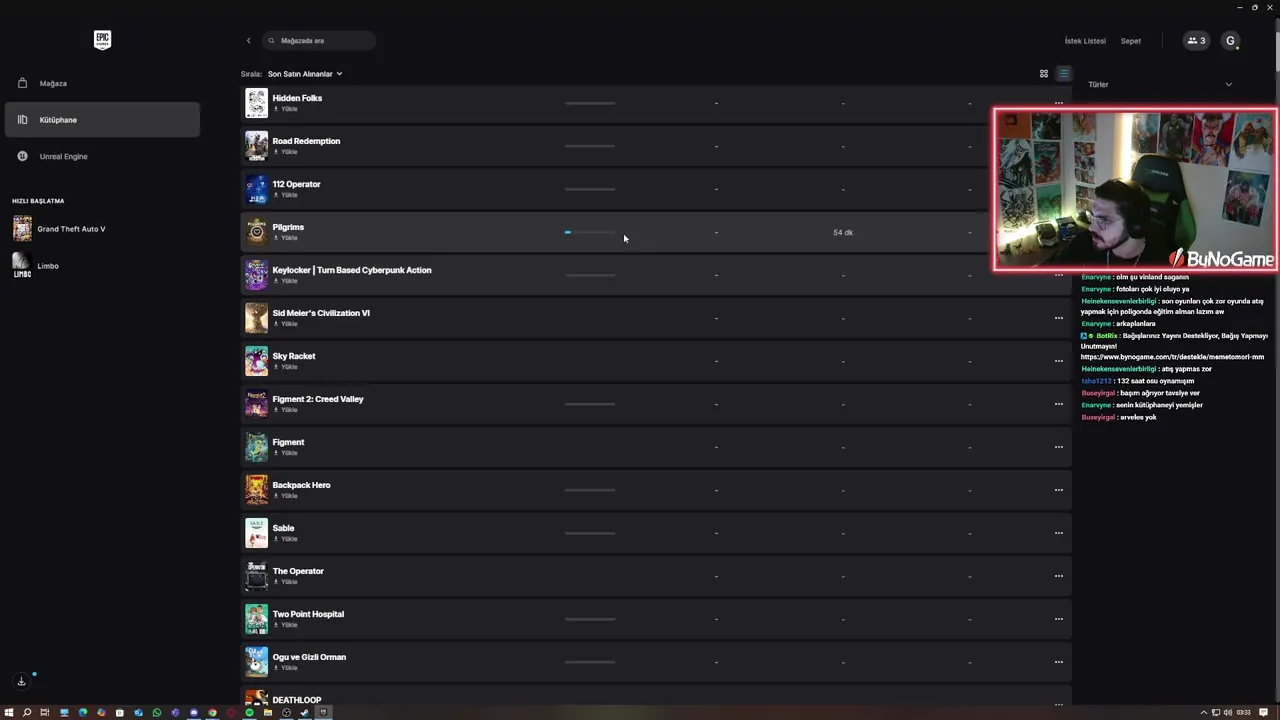Open the friends list button
This screenshot has width=1280, height=720.
(1196, 41)
